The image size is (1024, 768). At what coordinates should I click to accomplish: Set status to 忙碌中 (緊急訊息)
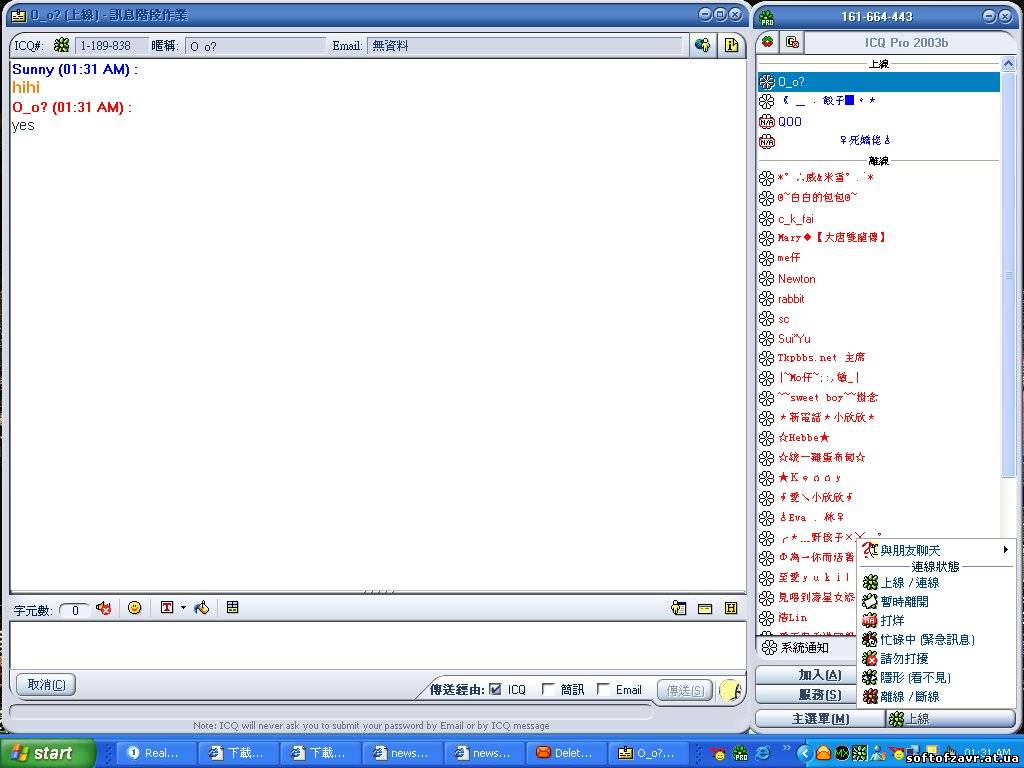point(936,639)
